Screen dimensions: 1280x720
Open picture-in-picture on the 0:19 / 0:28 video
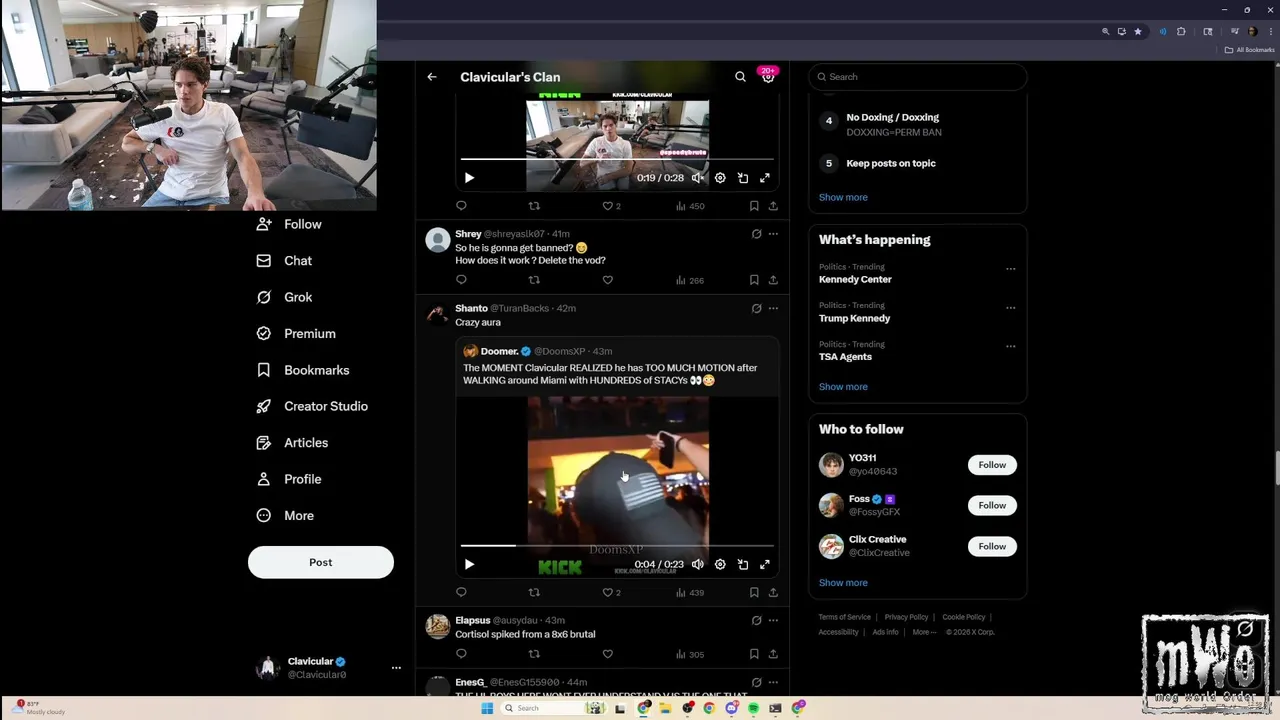click(x=743, y=178)
